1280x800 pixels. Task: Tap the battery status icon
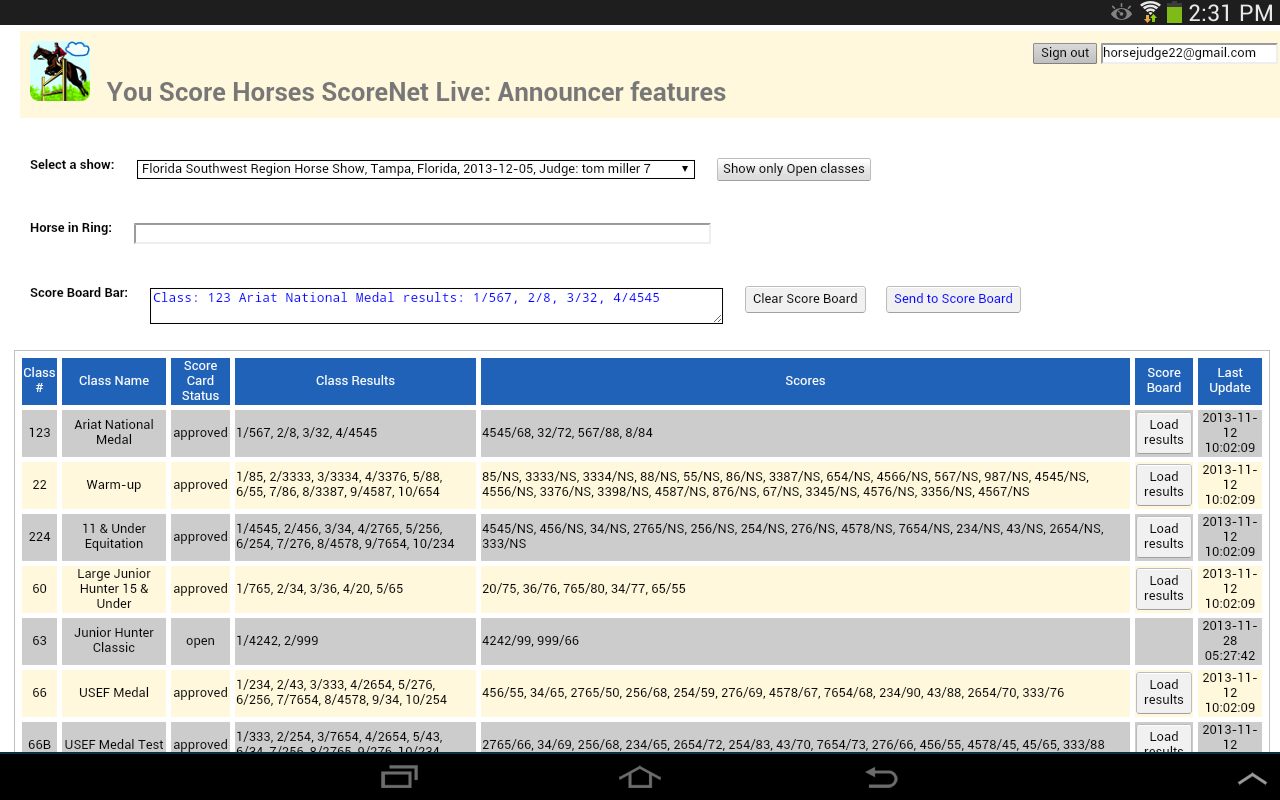[1174, 13]
